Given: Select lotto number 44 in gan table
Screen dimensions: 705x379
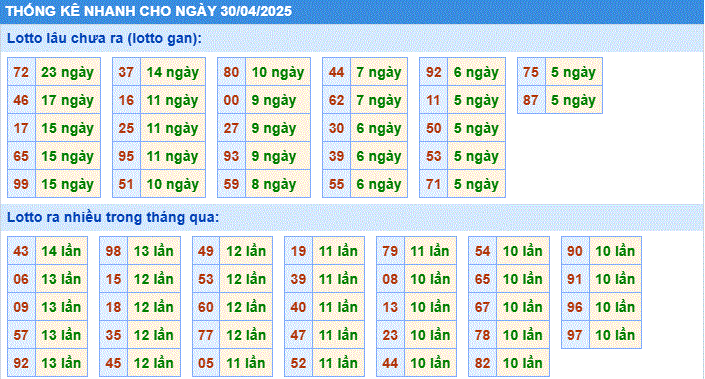Looking at the screenshot, I should pos(336,72).
